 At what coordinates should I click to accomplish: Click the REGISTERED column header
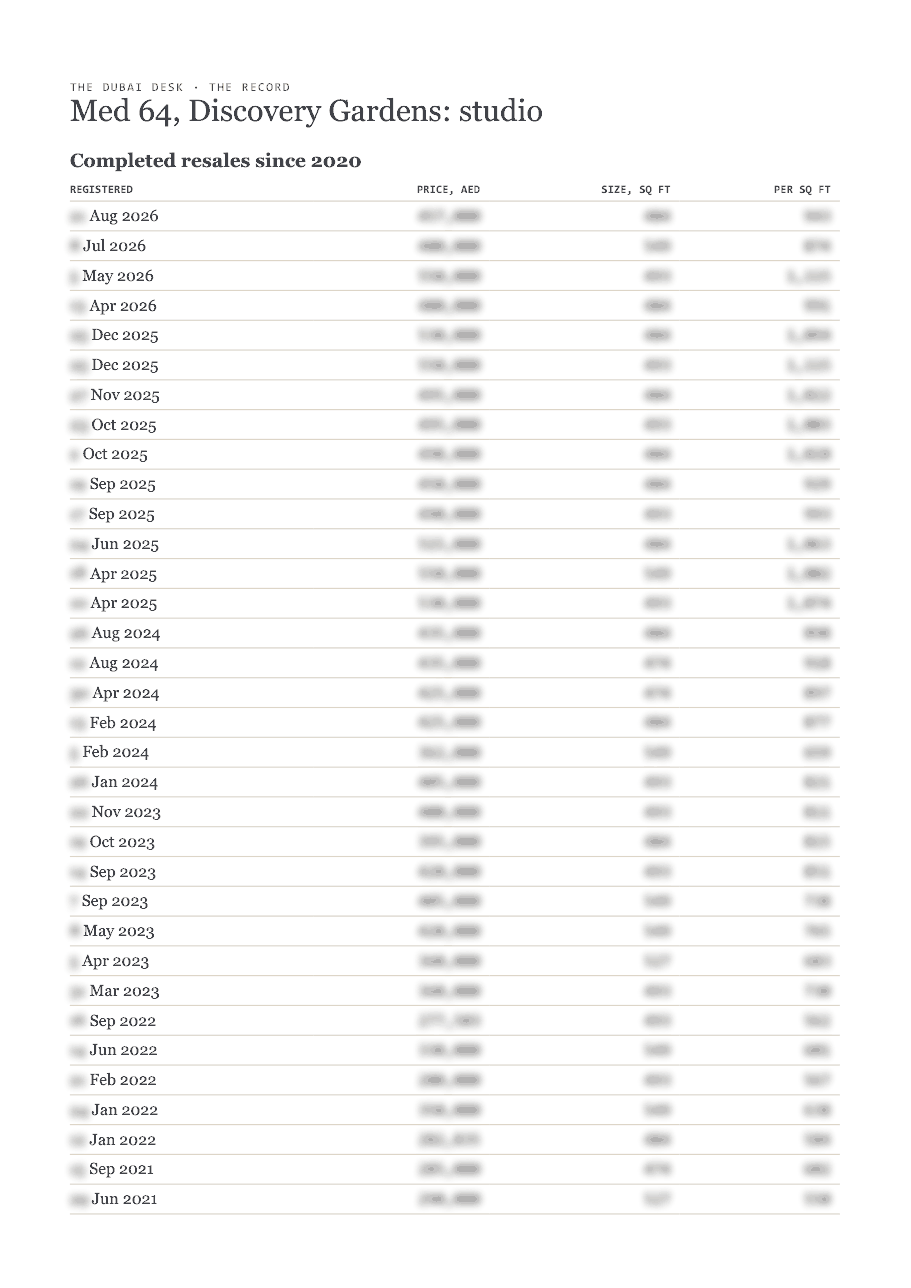pyautogui.click(x=101, y=189)
